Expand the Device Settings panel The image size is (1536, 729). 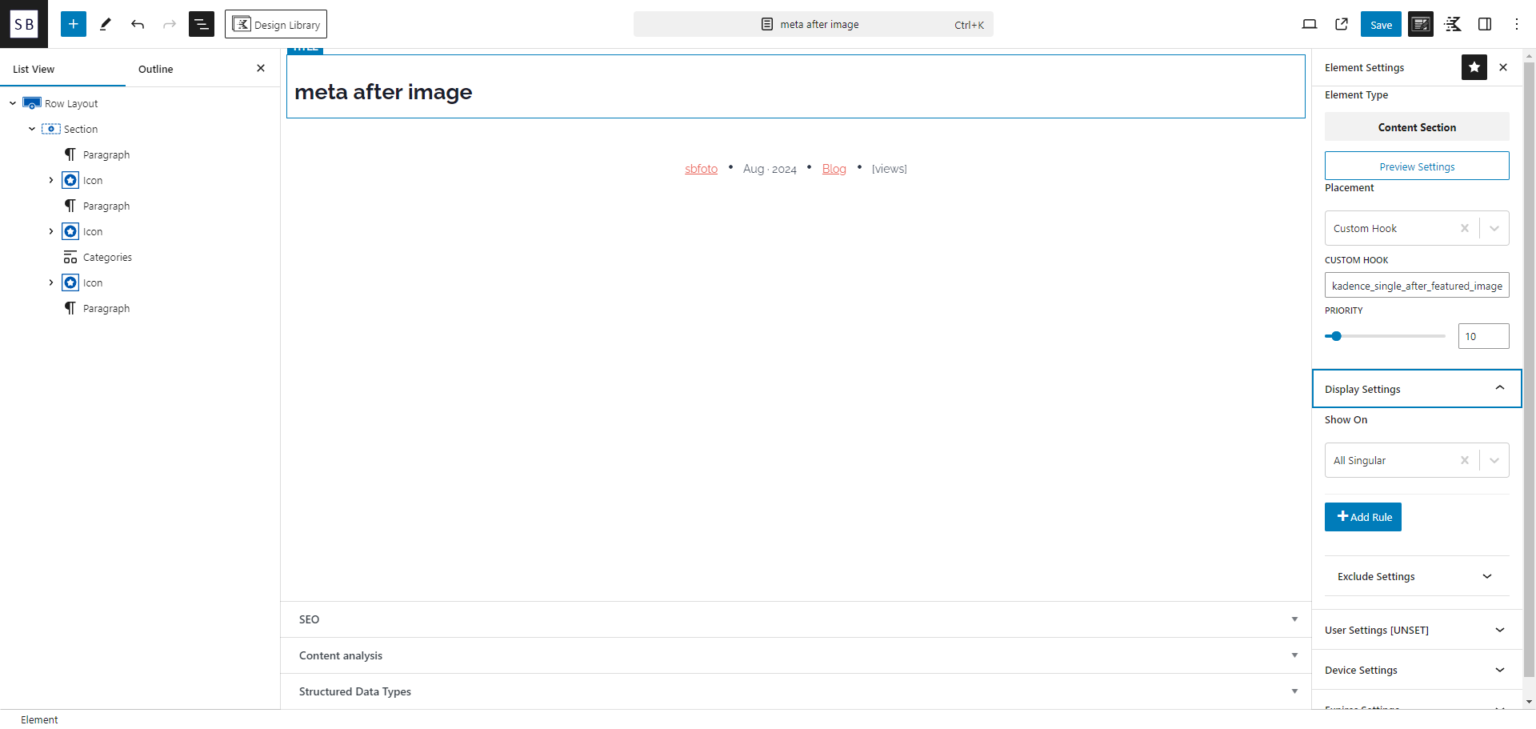point(1416,670)
